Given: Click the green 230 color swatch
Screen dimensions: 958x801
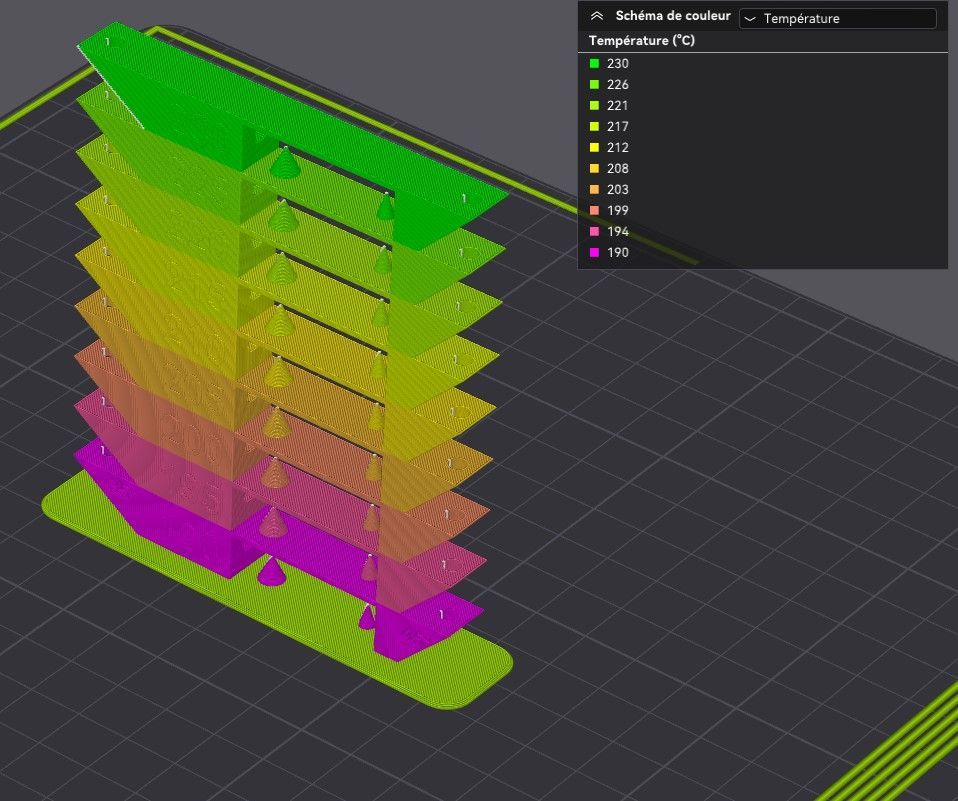Looking at the screenshot, I should [595, 64].
